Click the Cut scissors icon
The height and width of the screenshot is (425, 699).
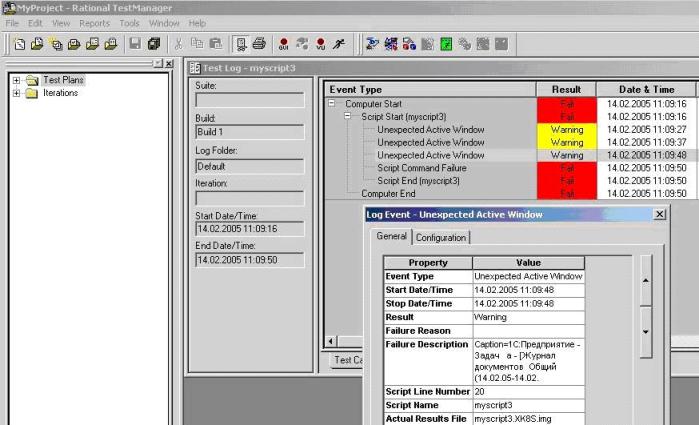click(178, 44)
